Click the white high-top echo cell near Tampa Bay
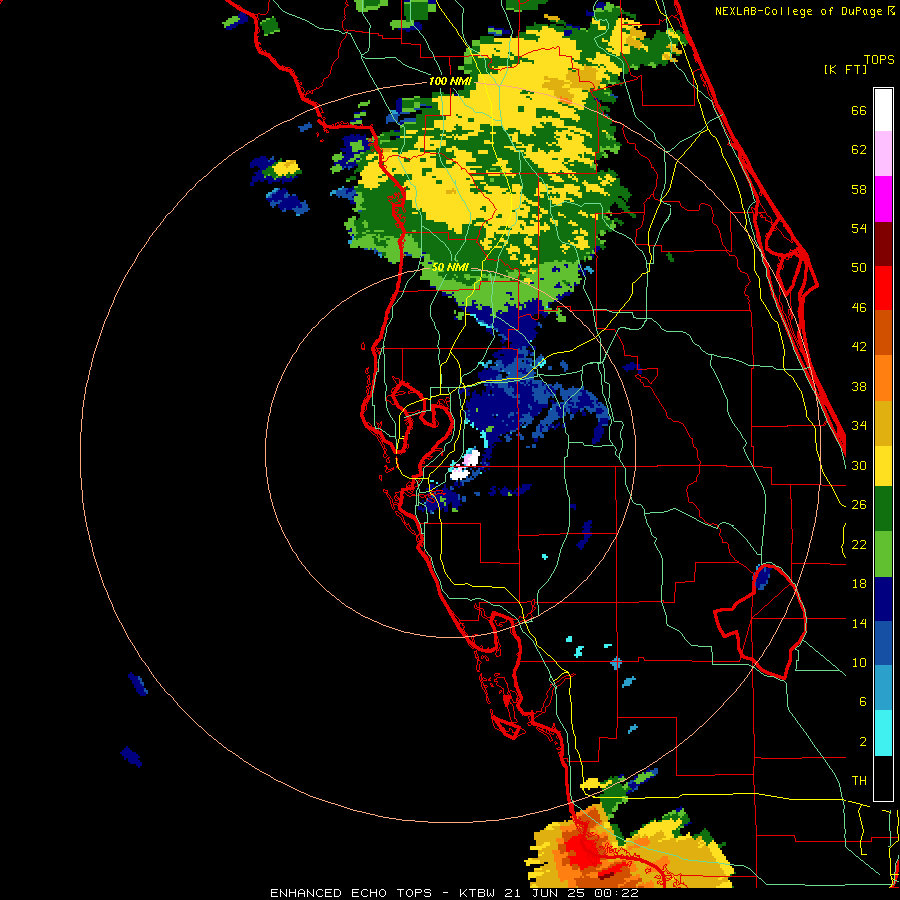The height and width of the screenshot is (900, 900). [x=464, y=466]
